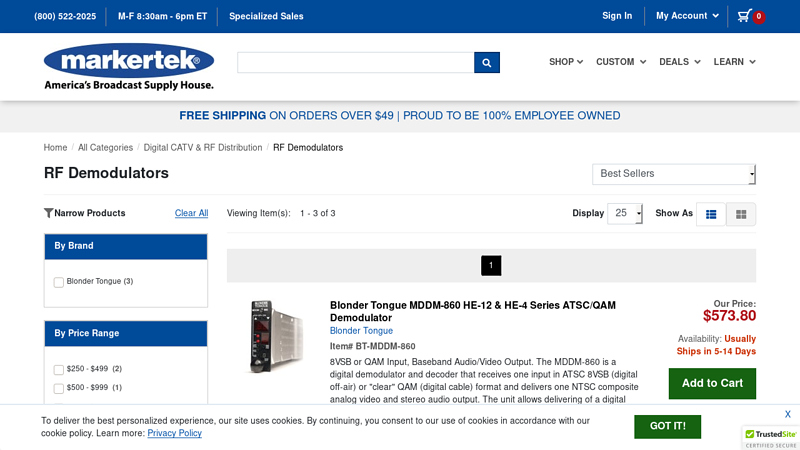
Task: Click the magnifier search button
Action: 487,62
